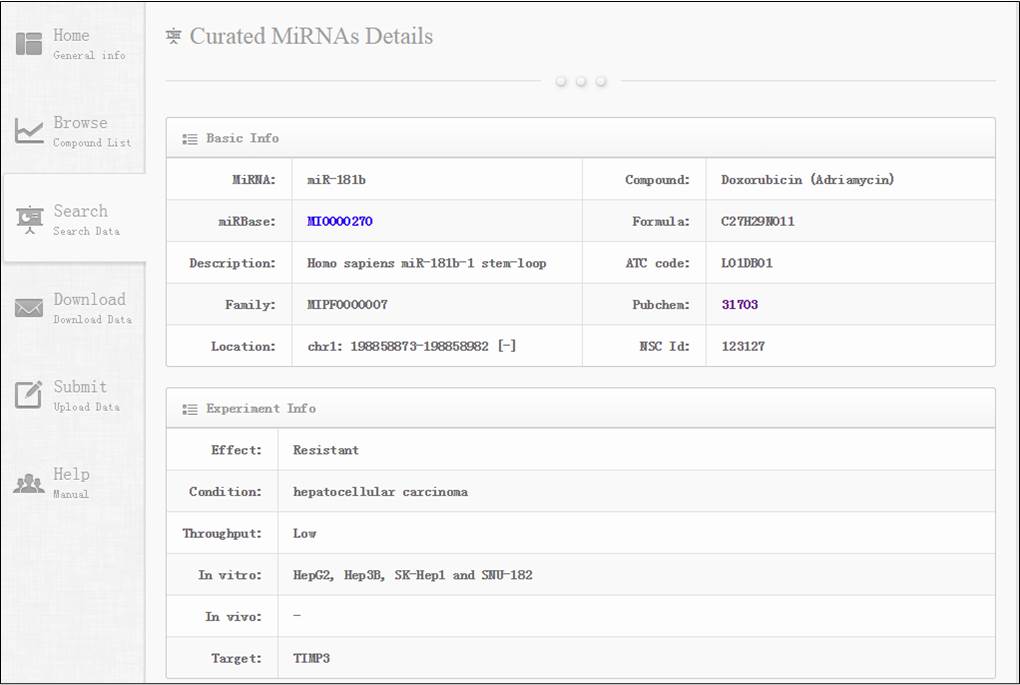Click the Basic Info panel header
Image resolution: width=1020 pixels, height=685 pixels.
tap(580, 138)
